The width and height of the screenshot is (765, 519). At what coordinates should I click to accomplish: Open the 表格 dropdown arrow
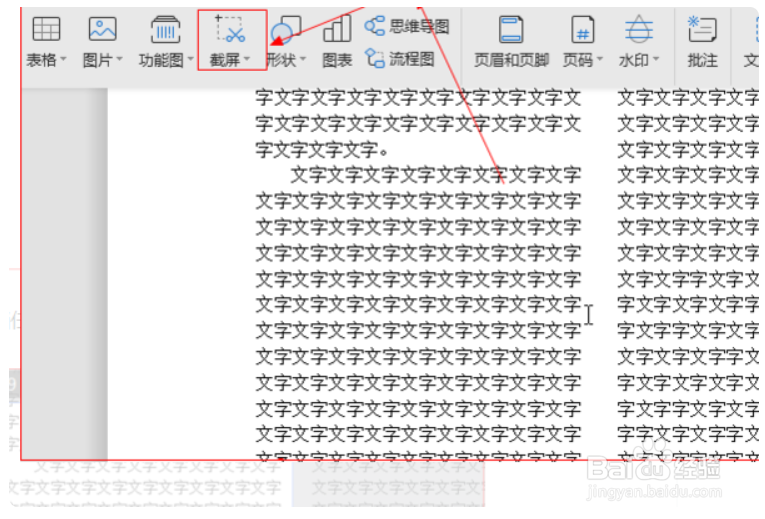point(63,60)
